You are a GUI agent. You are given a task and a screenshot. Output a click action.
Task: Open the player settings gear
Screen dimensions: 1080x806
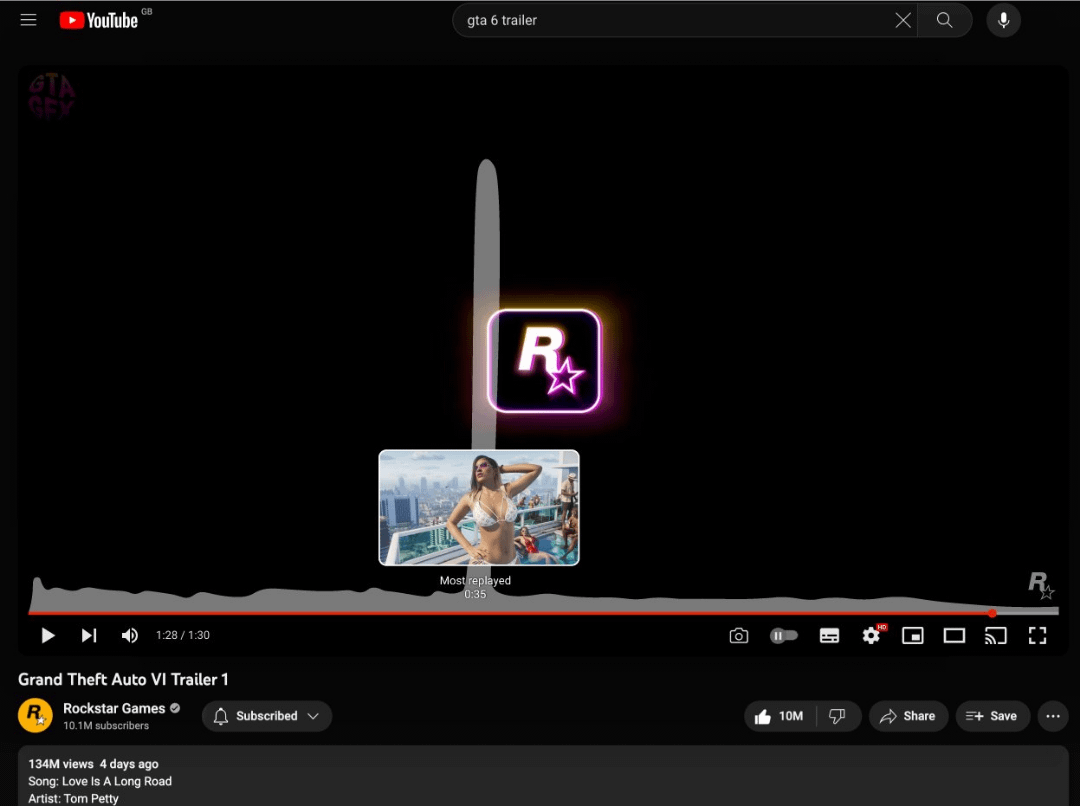point(871,635)
